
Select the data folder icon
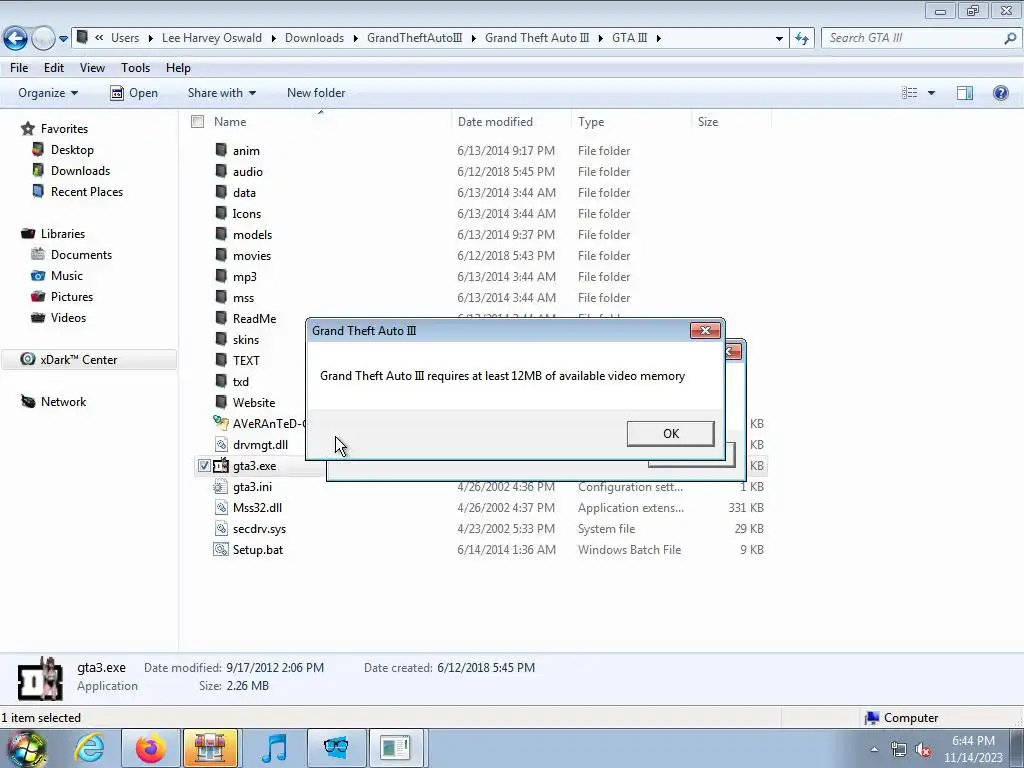(221, 191)
